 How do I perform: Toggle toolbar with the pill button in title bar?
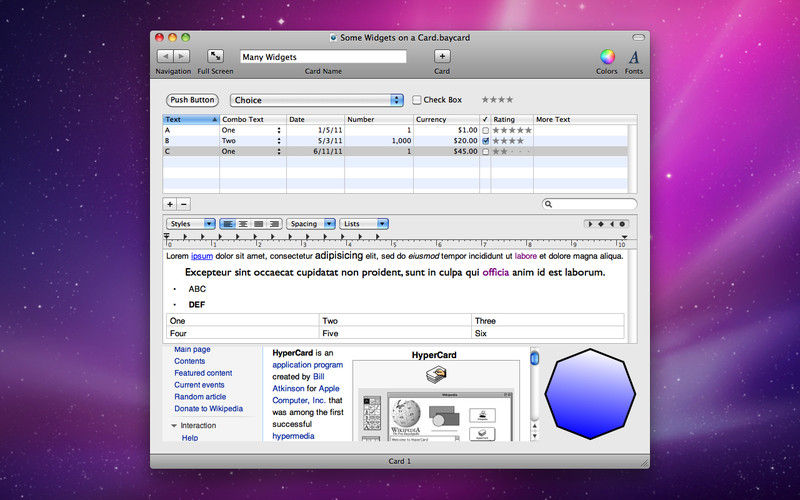point(638,37)
